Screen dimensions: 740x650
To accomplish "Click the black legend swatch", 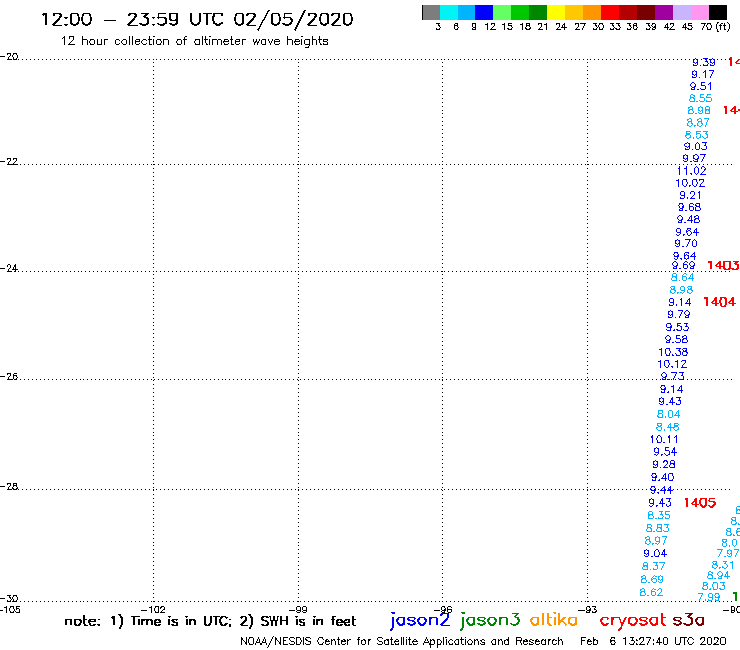I will pyautogui.click(x=718, y=13).
